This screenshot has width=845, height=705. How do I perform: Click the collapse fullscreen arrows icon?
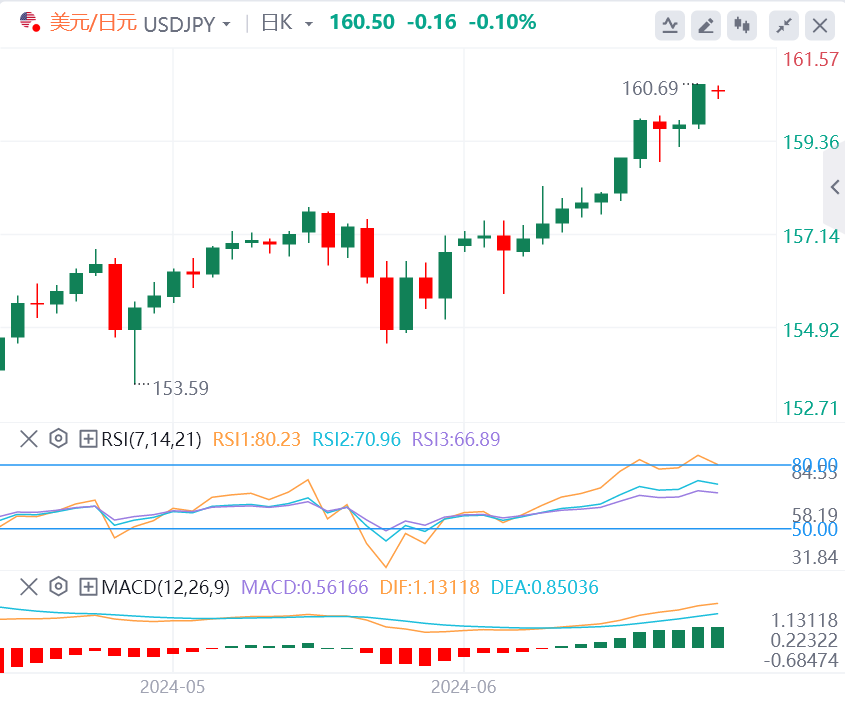pos(784,25)
